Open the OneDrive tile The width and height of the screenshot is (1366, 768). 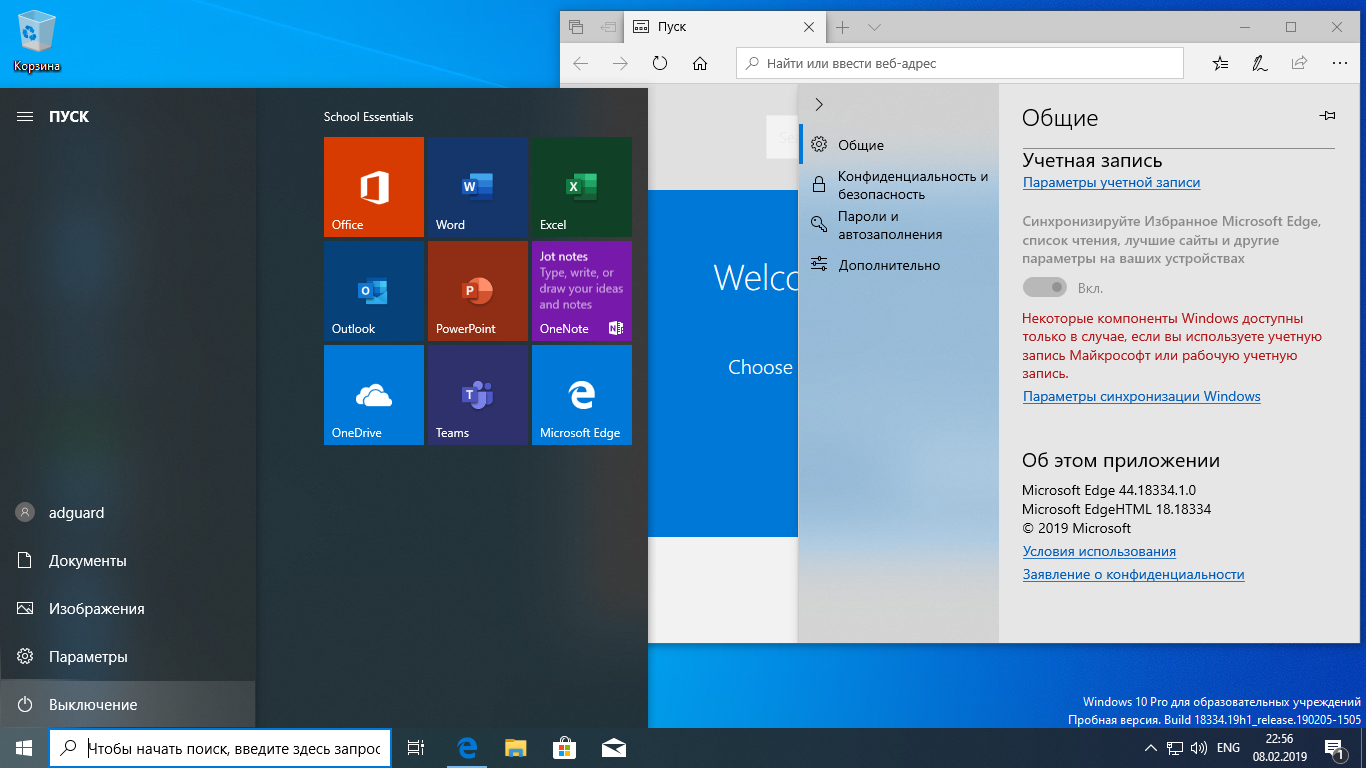[x=374, y=395]
